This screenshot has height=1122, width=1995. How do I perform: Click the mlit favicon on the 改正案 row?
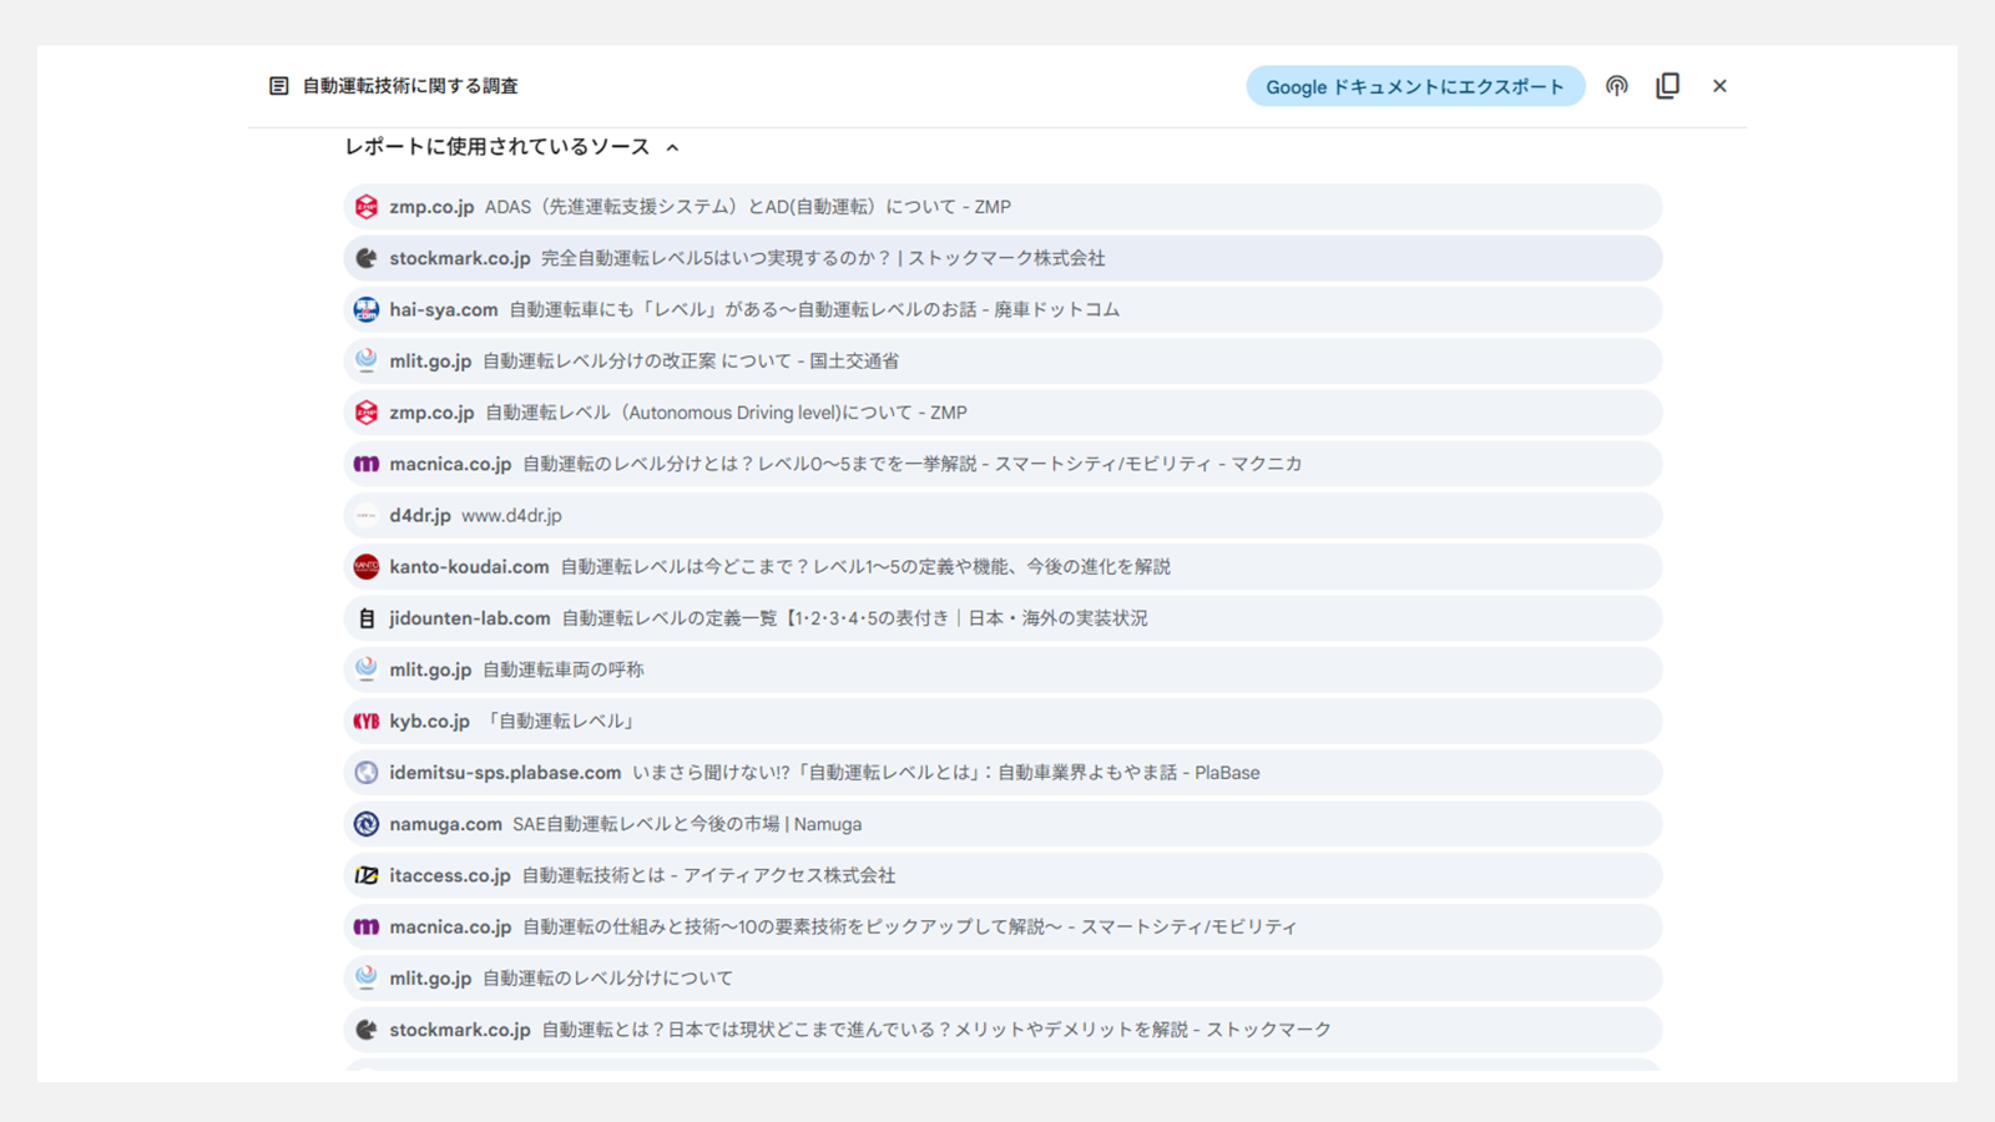click(366, 361)
